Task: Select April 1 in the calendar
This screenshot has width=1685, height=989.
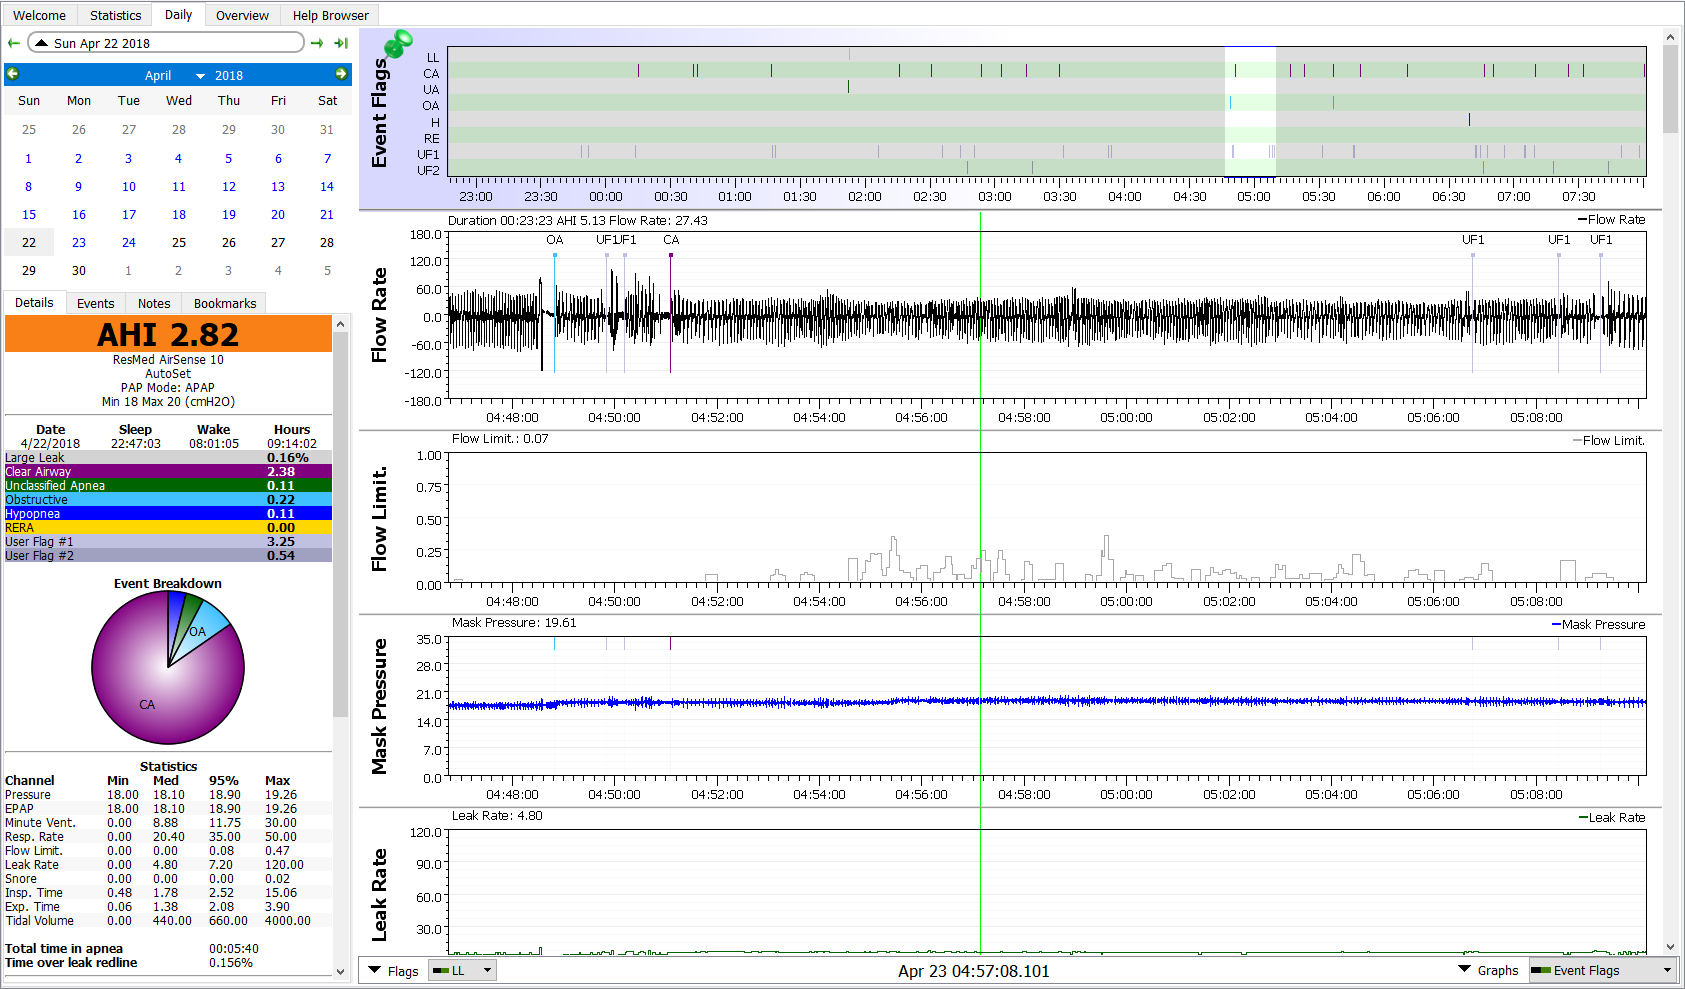Action: point(29,158)
